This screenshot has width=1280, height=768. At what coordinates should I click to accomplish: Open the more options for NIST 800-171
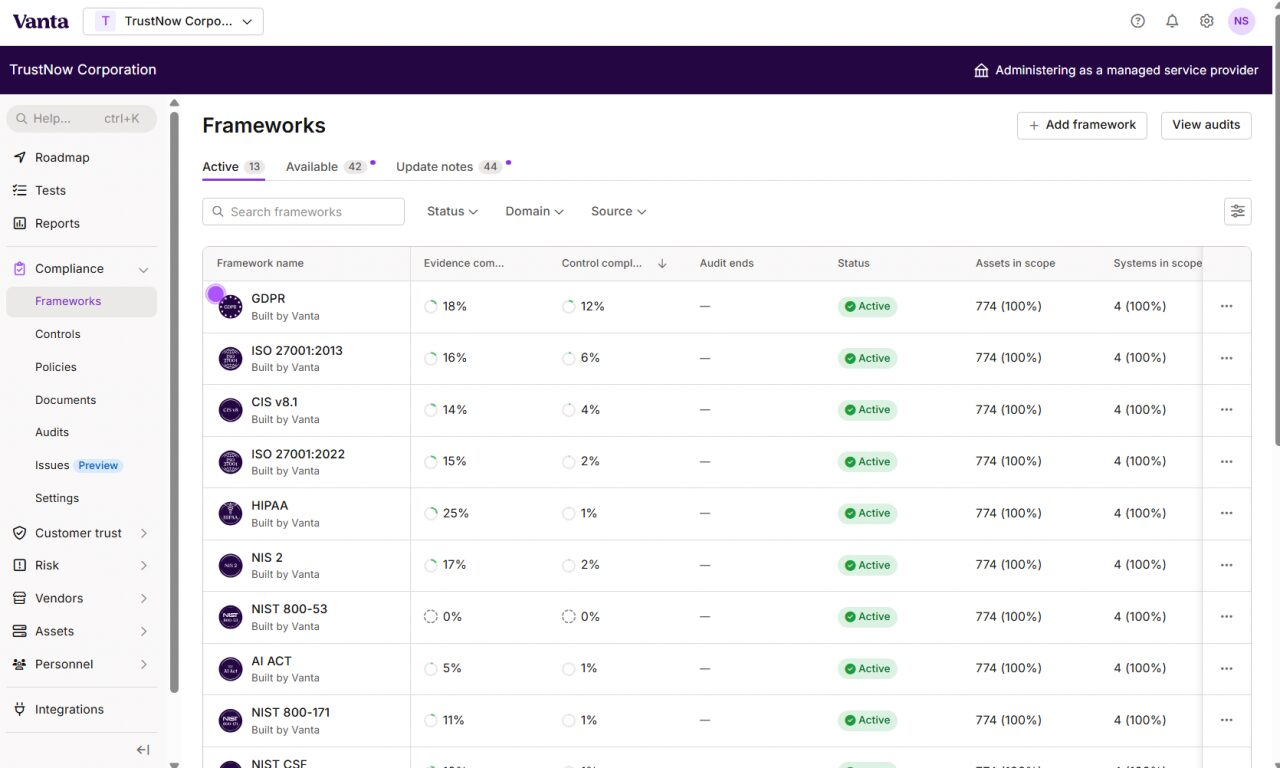coord(1227,720)
